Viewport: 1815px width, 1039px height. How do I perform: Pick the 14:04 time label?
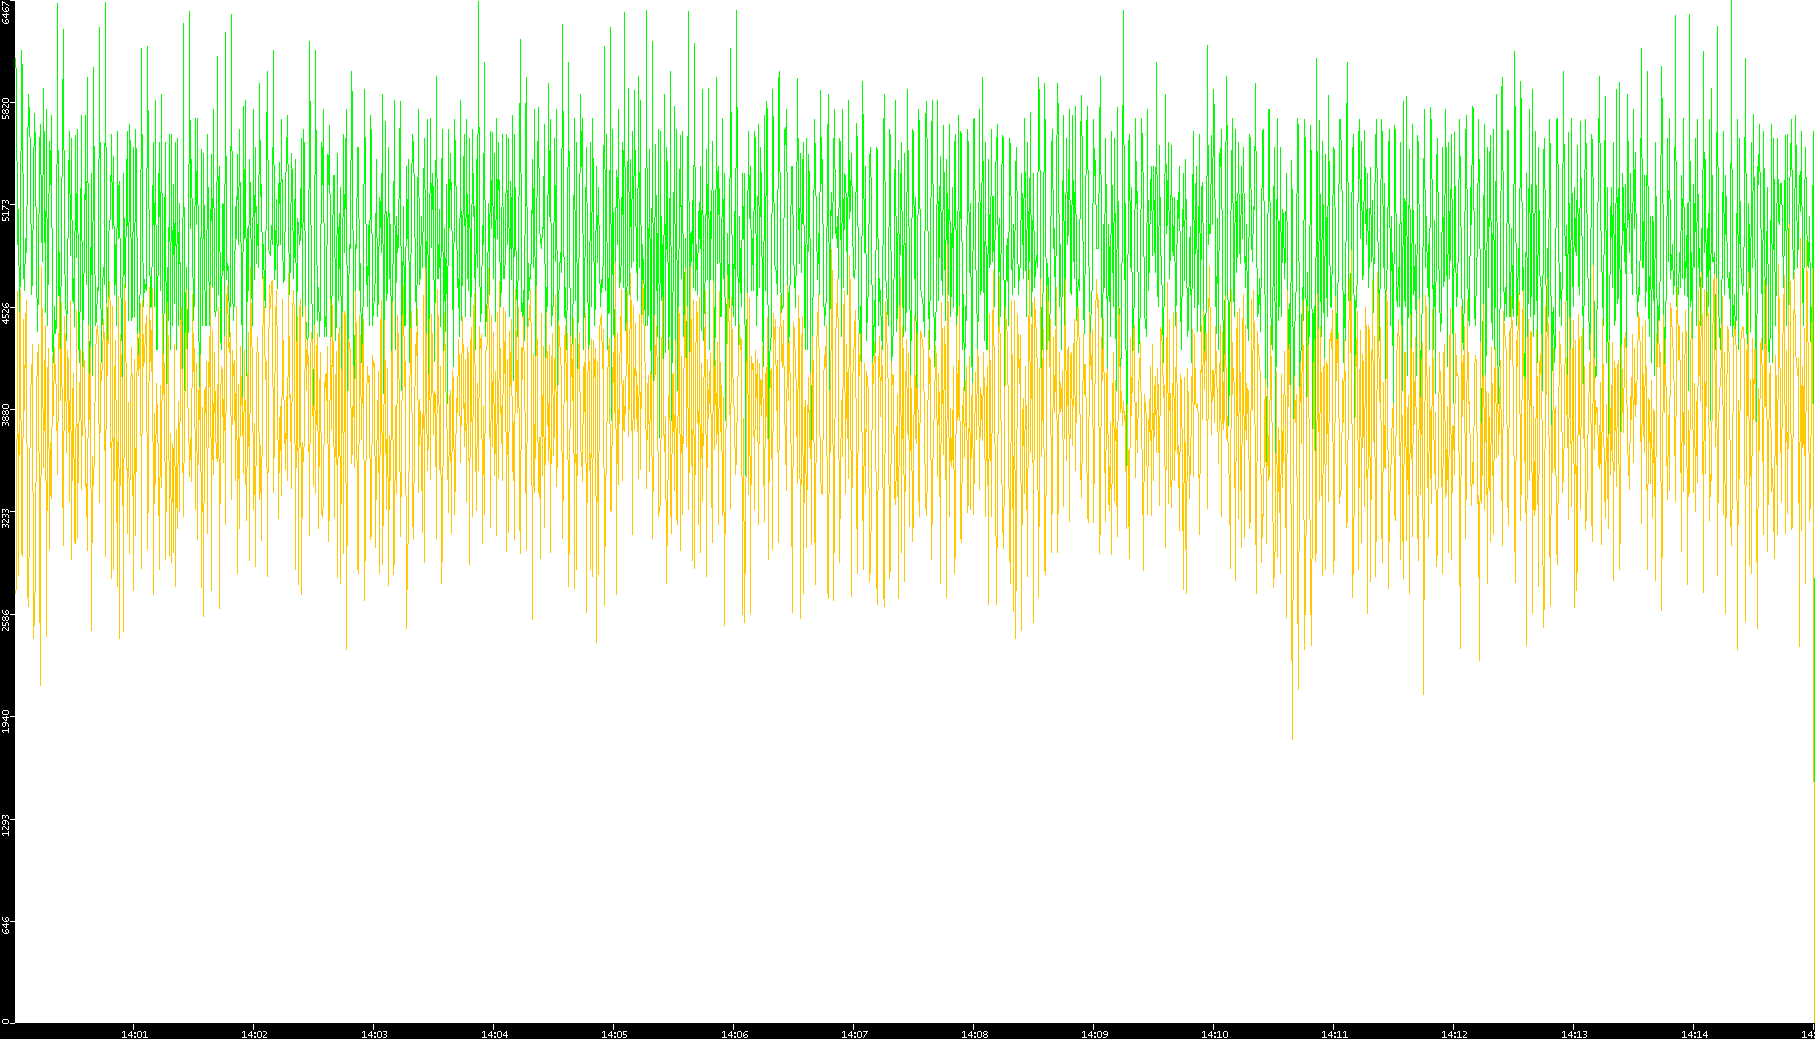click(x=494, y=1034)
